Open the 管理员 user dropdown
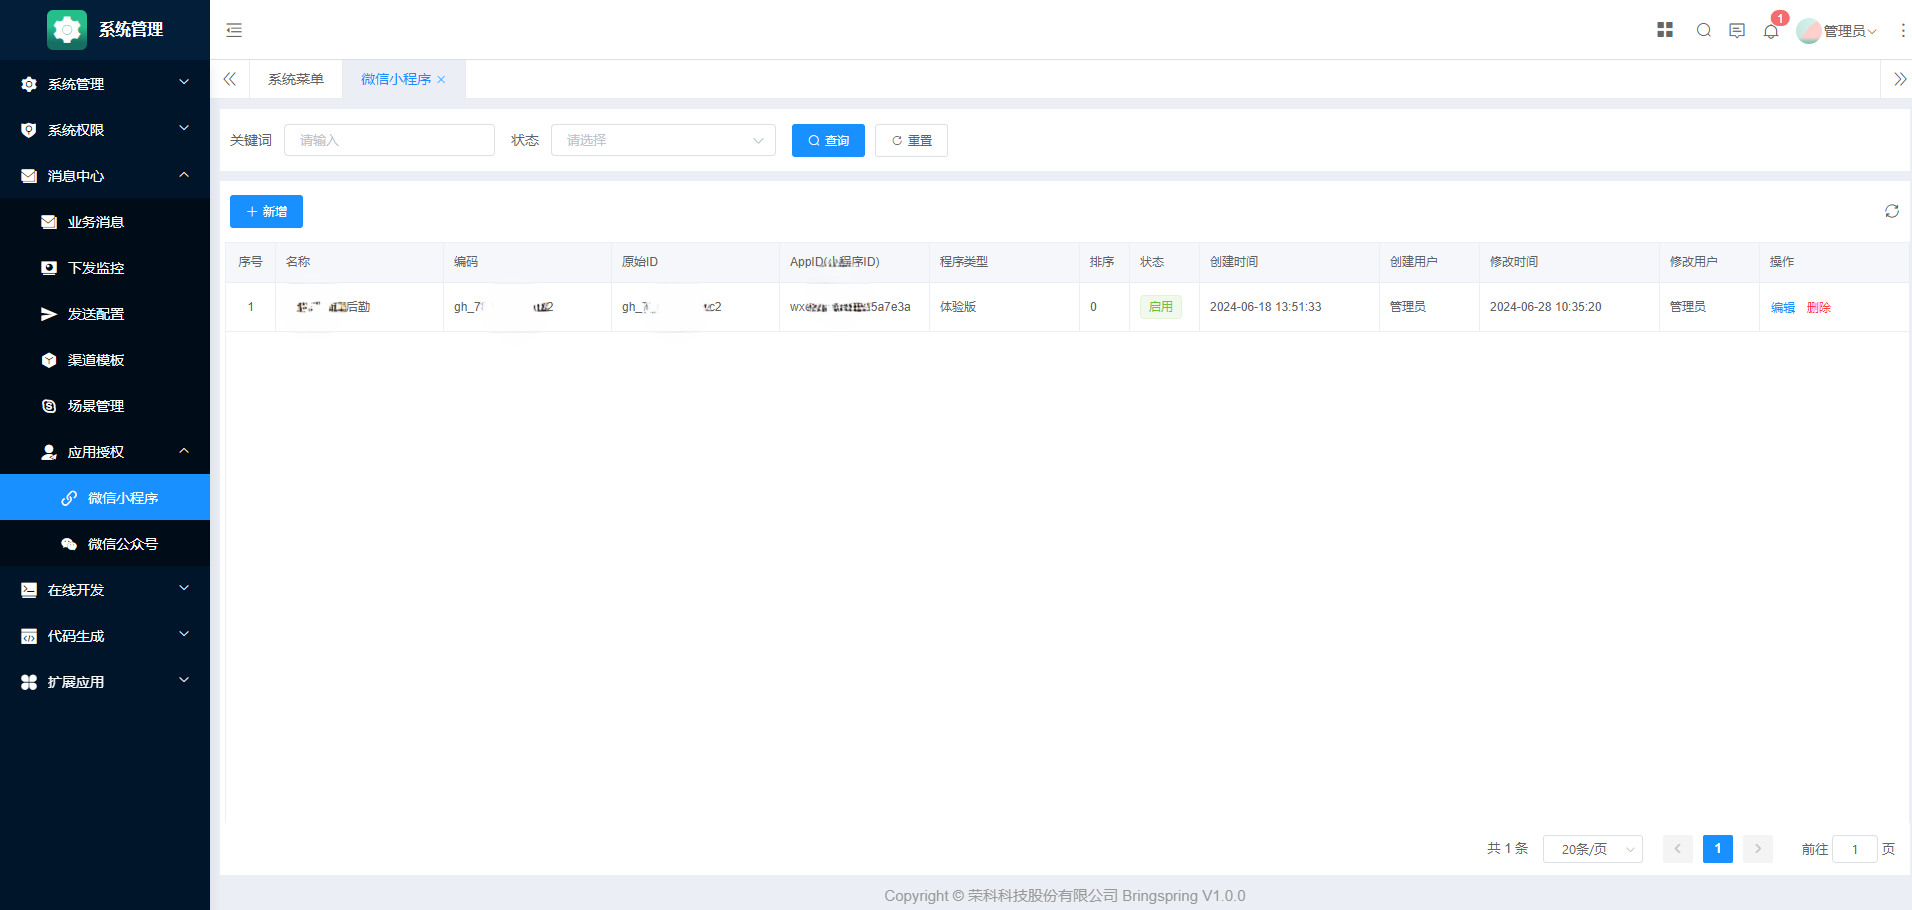 [1840, 31]
